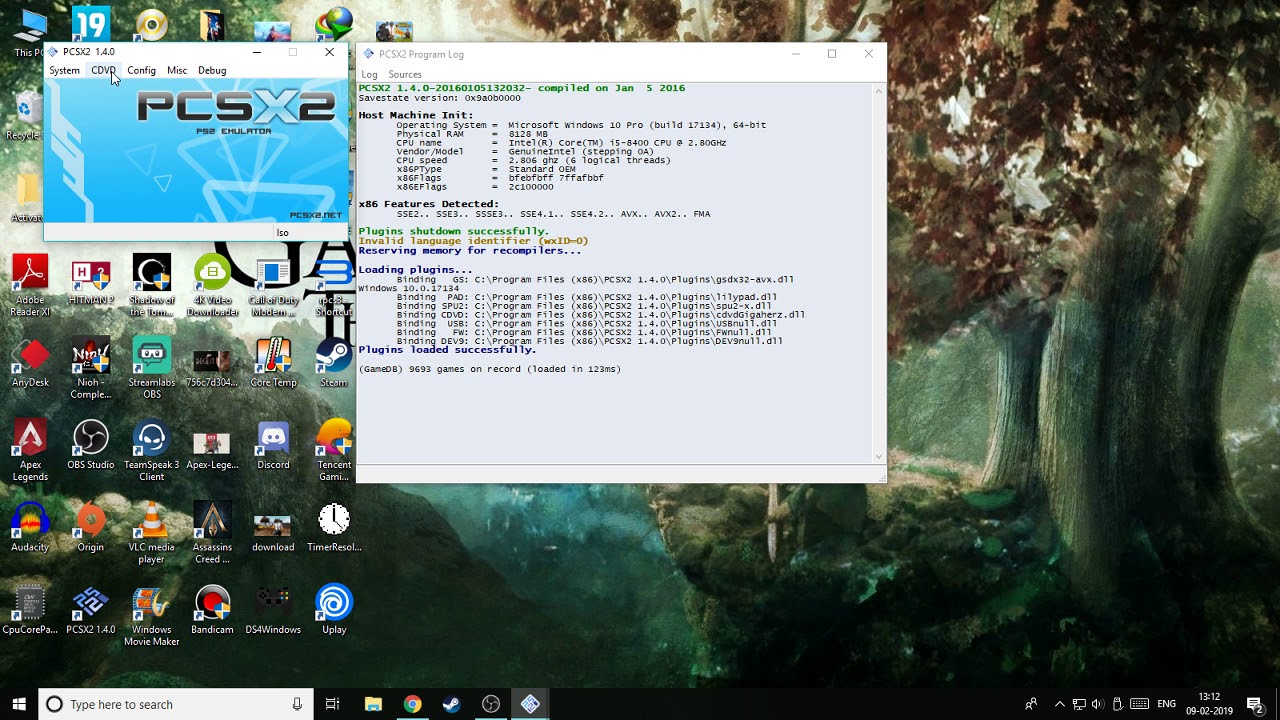
Task: Open DS4Windows desktop shortcut
Action: (273, 610)
